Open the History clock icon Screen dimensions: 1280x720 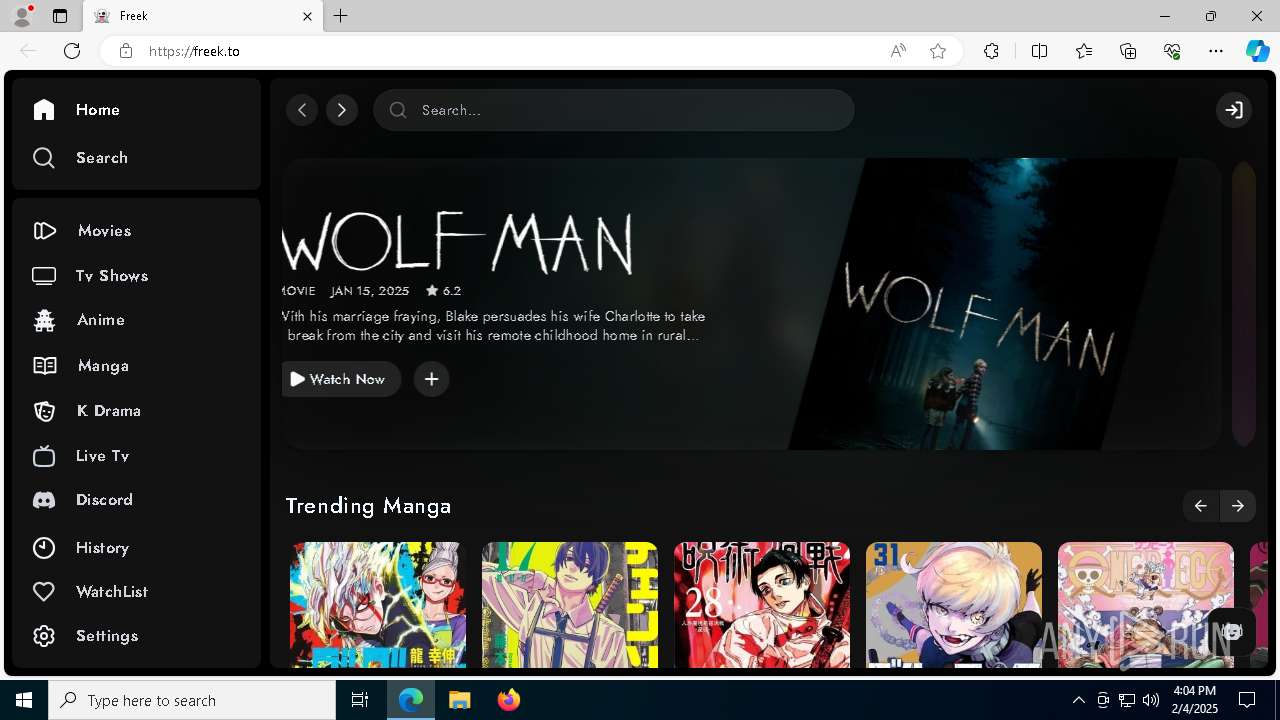click(44, 548)
